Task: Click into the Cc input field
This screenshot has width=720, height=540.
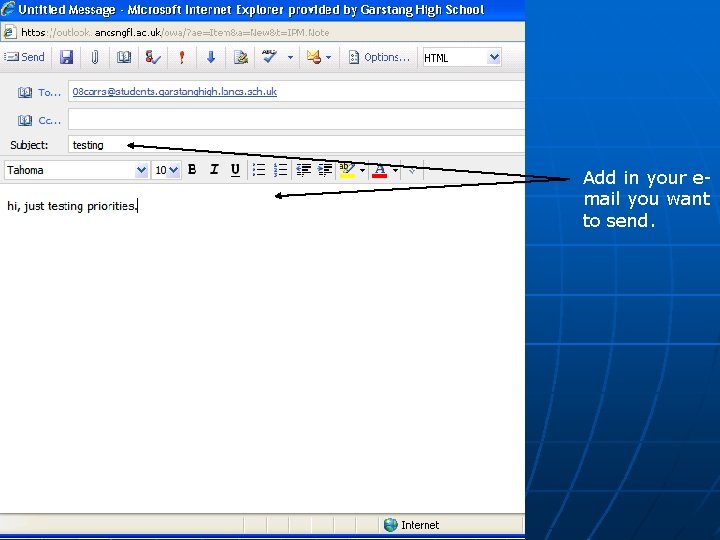Action: [297, 119]
